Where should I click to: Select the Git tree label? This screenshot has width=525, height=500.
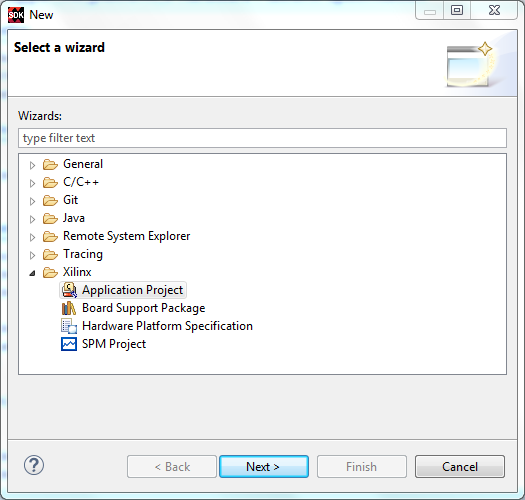71,200
